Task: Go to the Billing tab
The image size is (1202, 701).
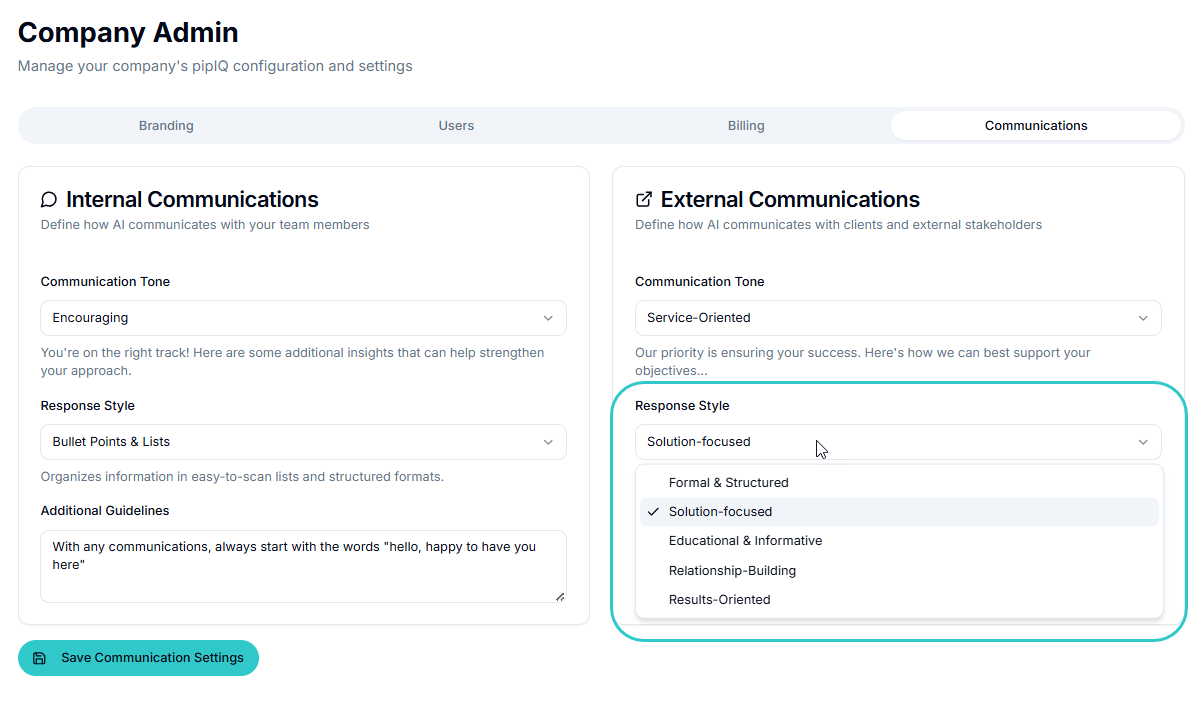Action: [746, 126]
